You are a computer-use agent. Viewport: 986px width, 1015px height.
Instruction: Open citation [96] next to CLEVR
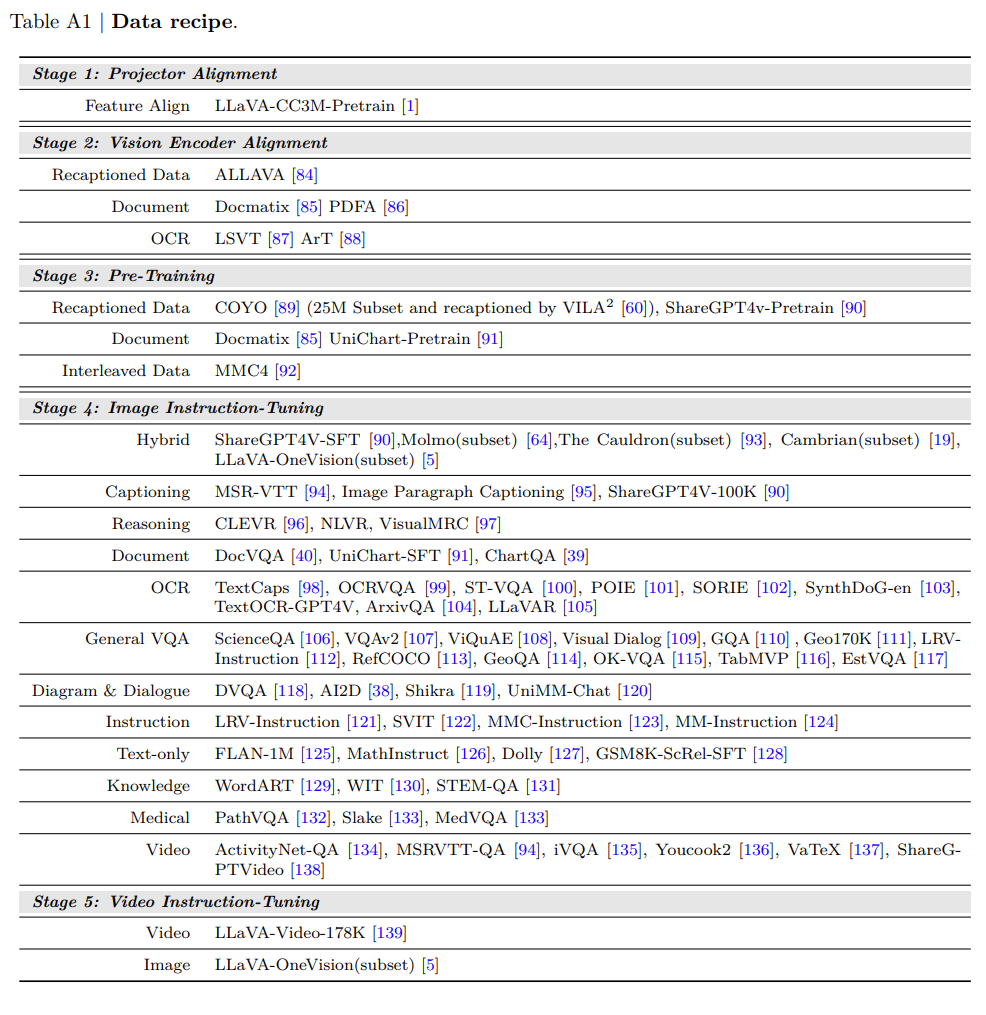click(x=296, y=524)
